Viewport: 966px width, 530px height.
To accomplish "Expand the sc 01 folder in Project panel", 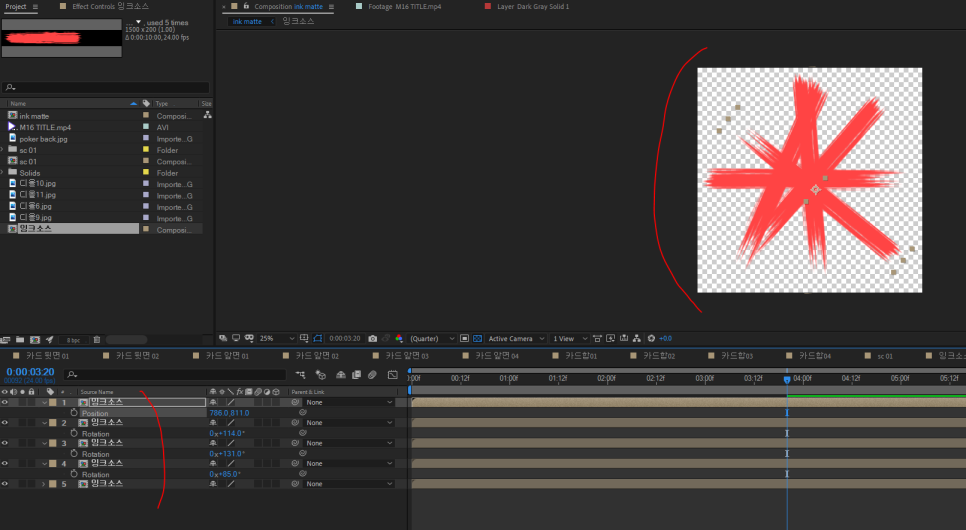I will click(x=2, y=150).
